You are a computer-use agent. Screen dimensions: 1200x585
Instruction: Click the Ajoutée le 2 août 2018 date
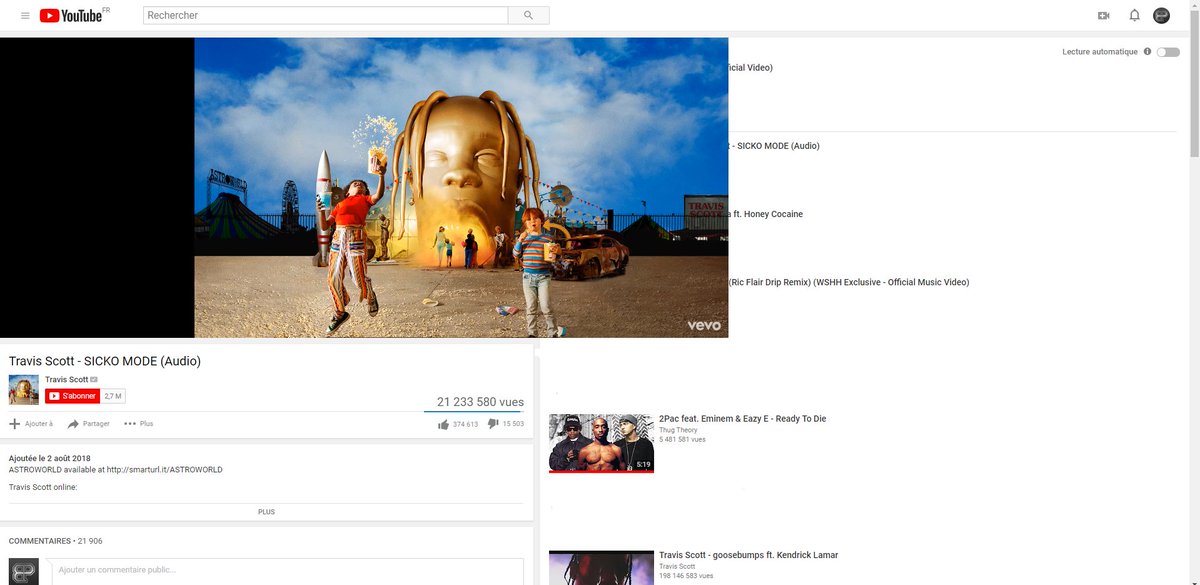[50, 458]
